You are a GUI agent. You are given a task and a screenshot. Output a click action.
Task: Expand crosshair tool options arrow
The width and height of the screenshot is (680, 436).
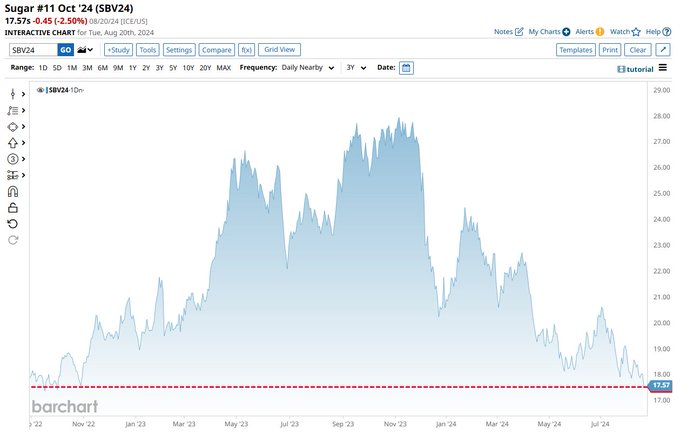pyautogui.click(x=23, y=94)
